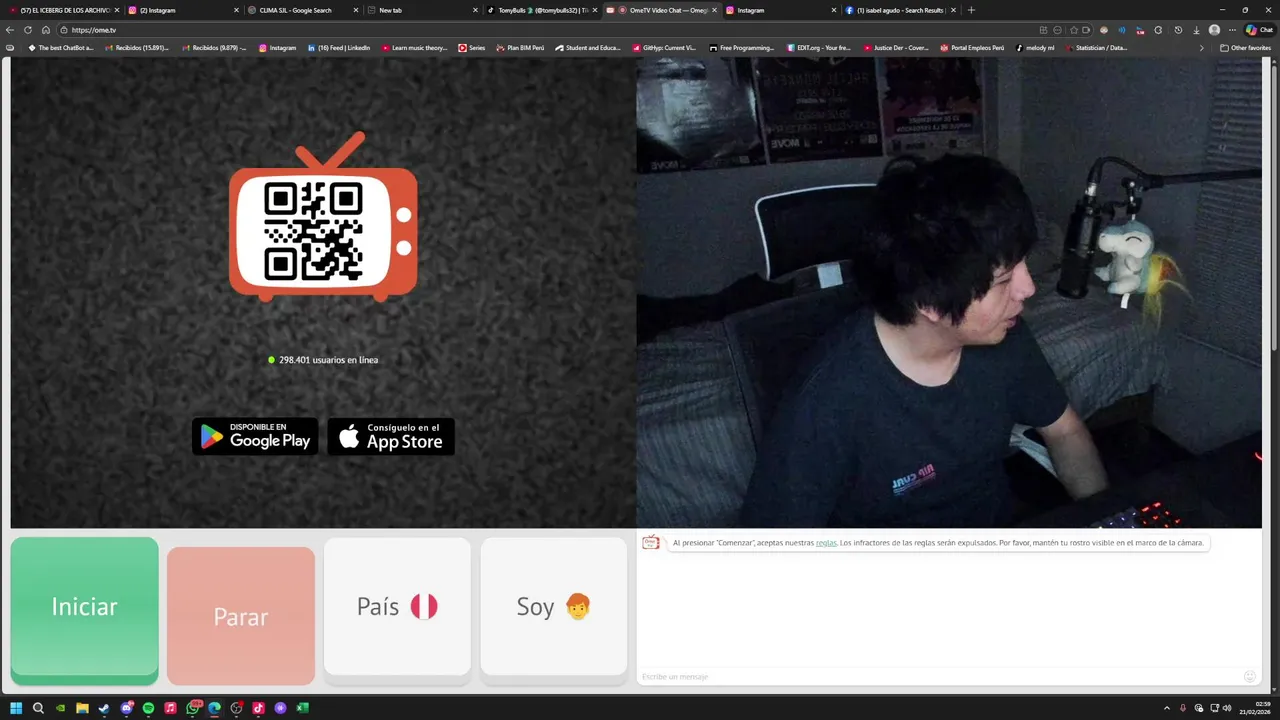Image resolution: width=1280 pixels, height=720 pixels.
Task: Open the browser three-dot settings menu
Action: [1232, 30]
